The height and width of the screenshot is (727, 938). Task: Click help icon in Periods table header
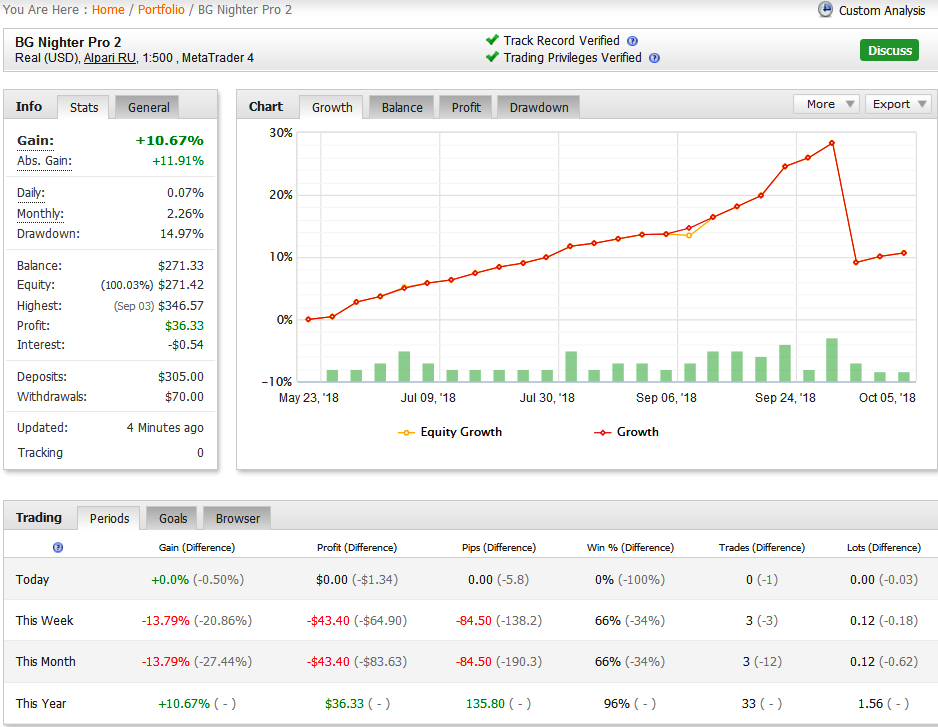(x=58, y=547)
